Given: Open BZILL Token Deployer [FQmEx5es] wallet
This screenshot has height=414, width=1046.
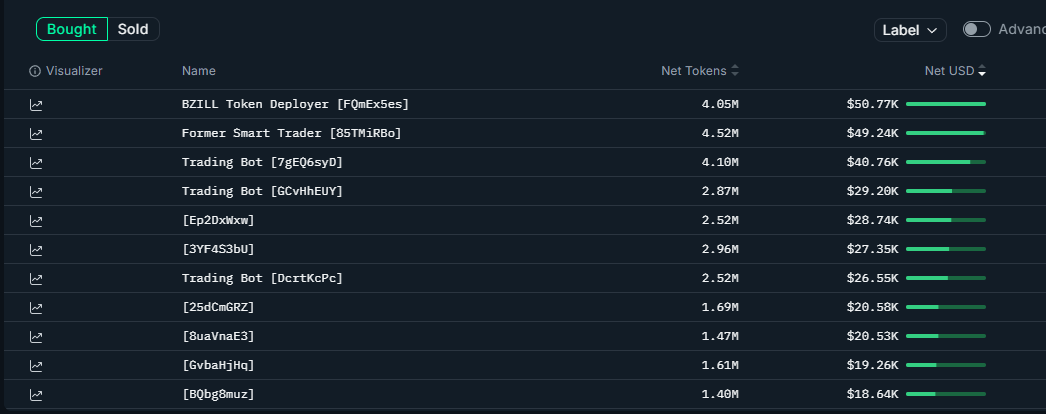Looking at the screenshot, I should tap(295, 104).
